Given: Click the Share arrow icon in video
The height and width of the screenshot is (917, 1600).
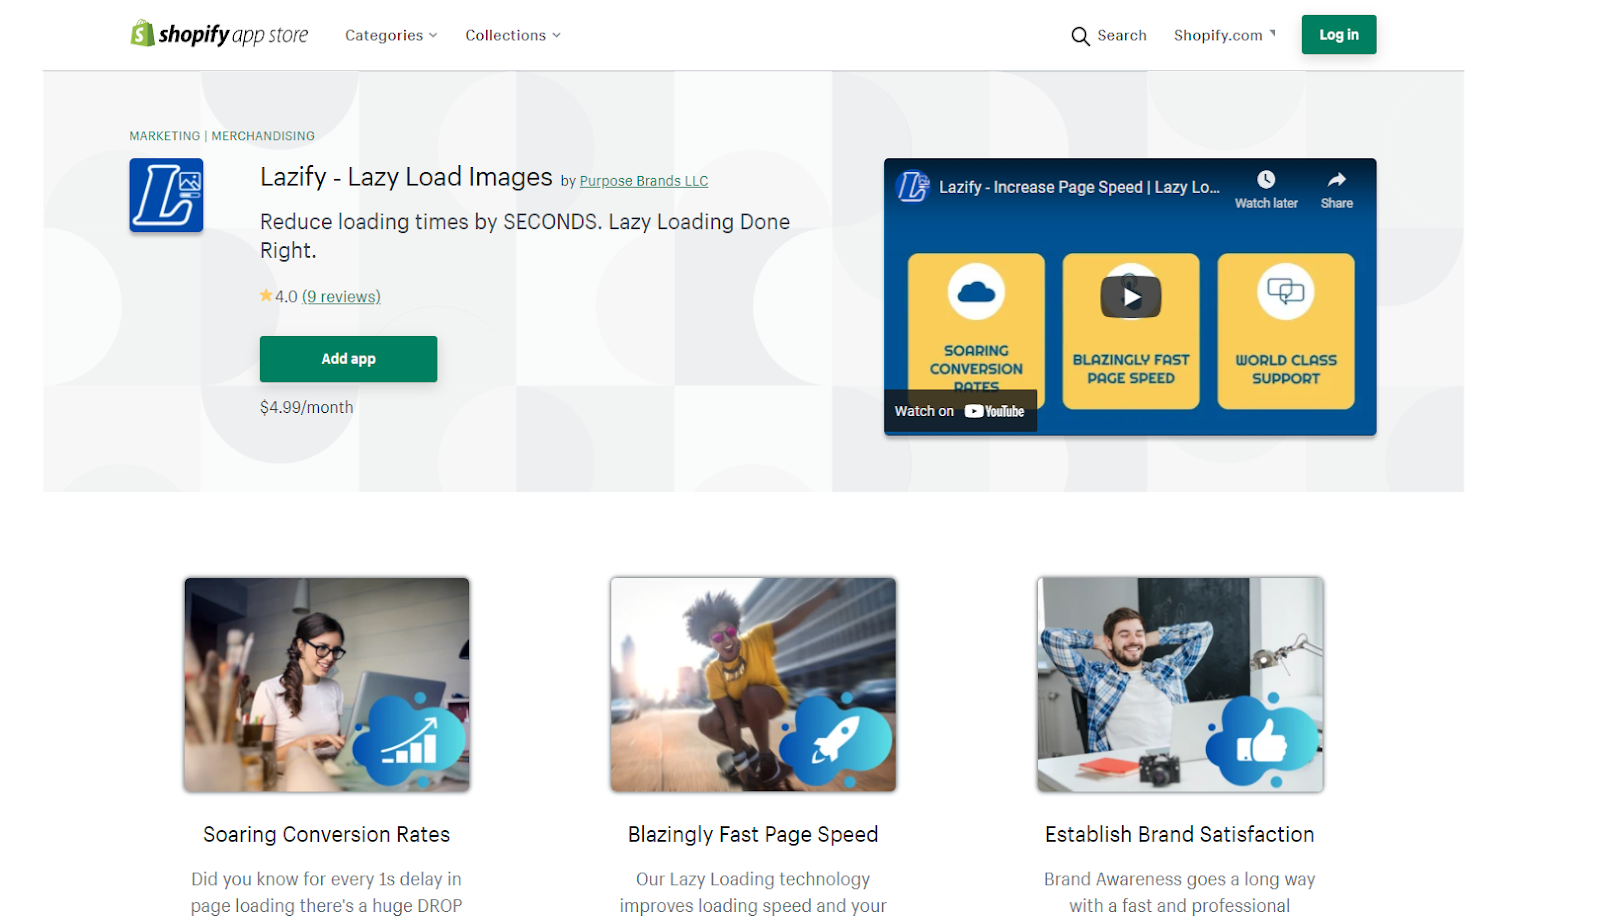Looking at the screenshot, I should 1337,180.
